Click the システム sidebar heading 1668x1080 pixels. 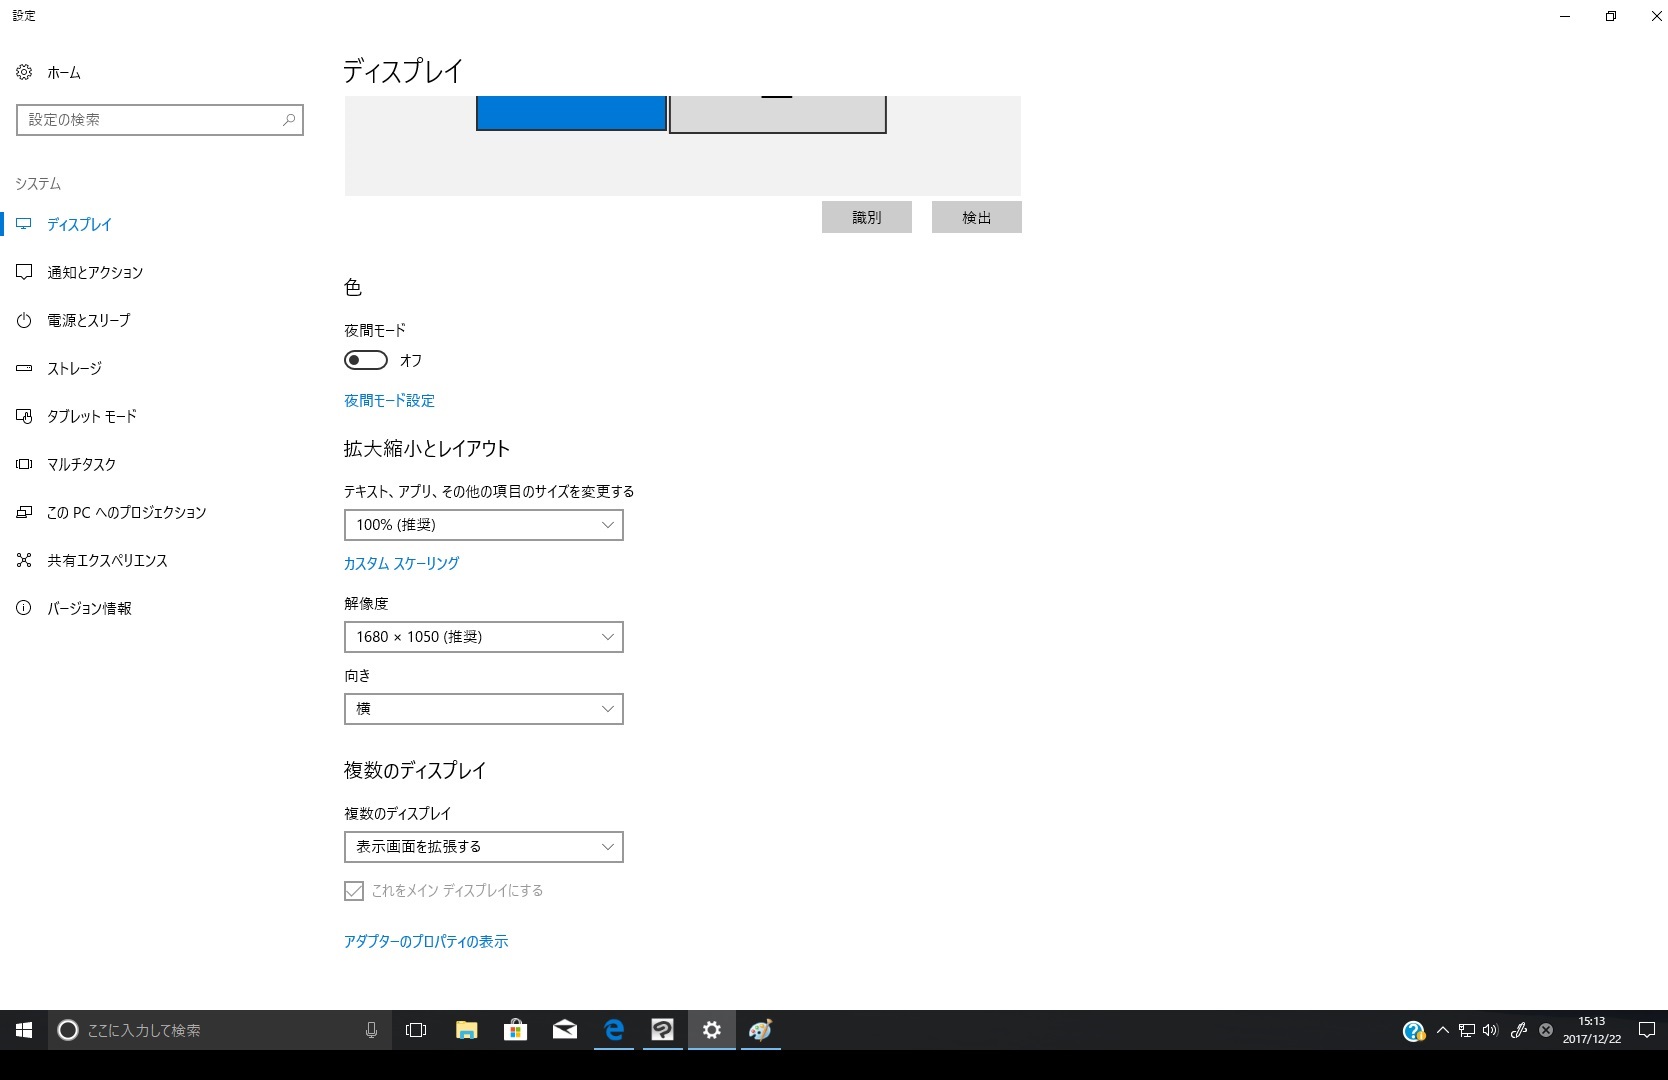click(38, 184)
